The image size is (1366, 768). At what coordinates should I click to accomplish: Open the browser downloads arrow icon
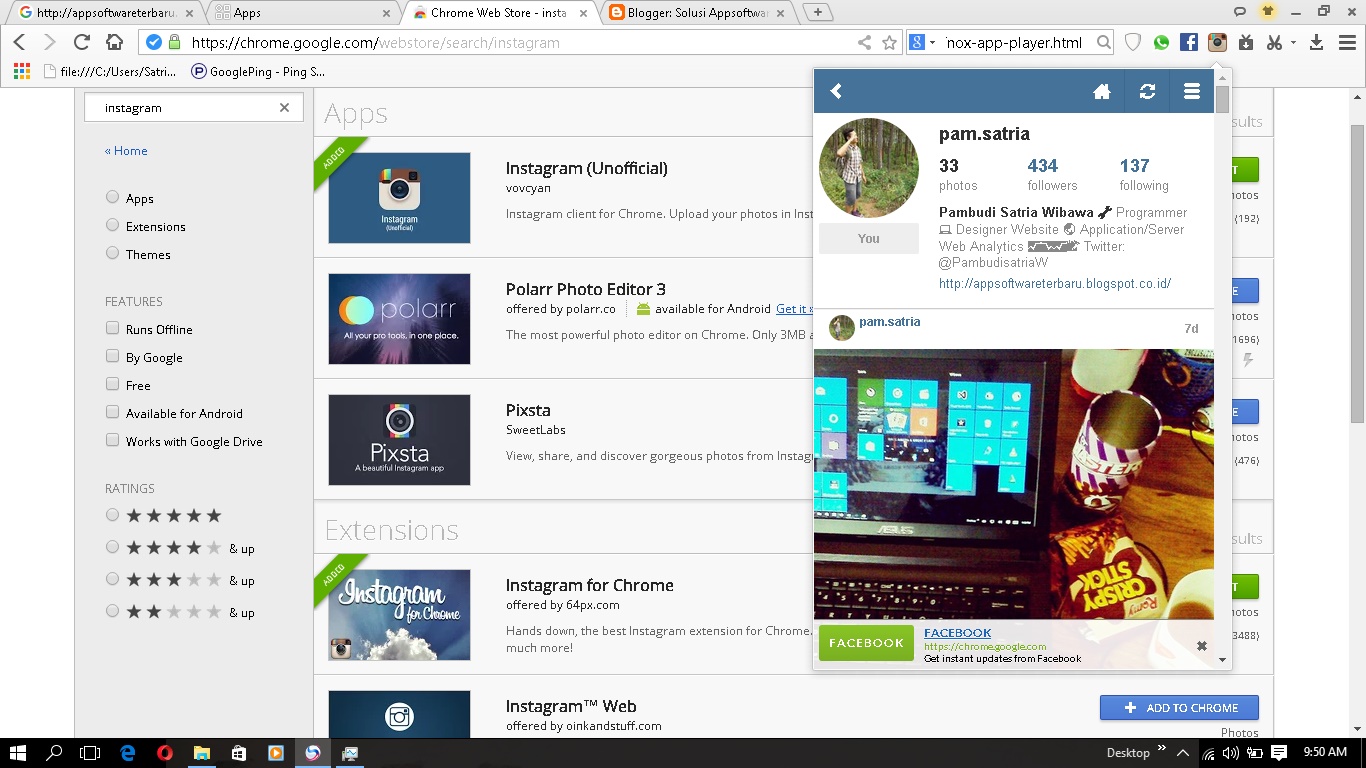1316,42
